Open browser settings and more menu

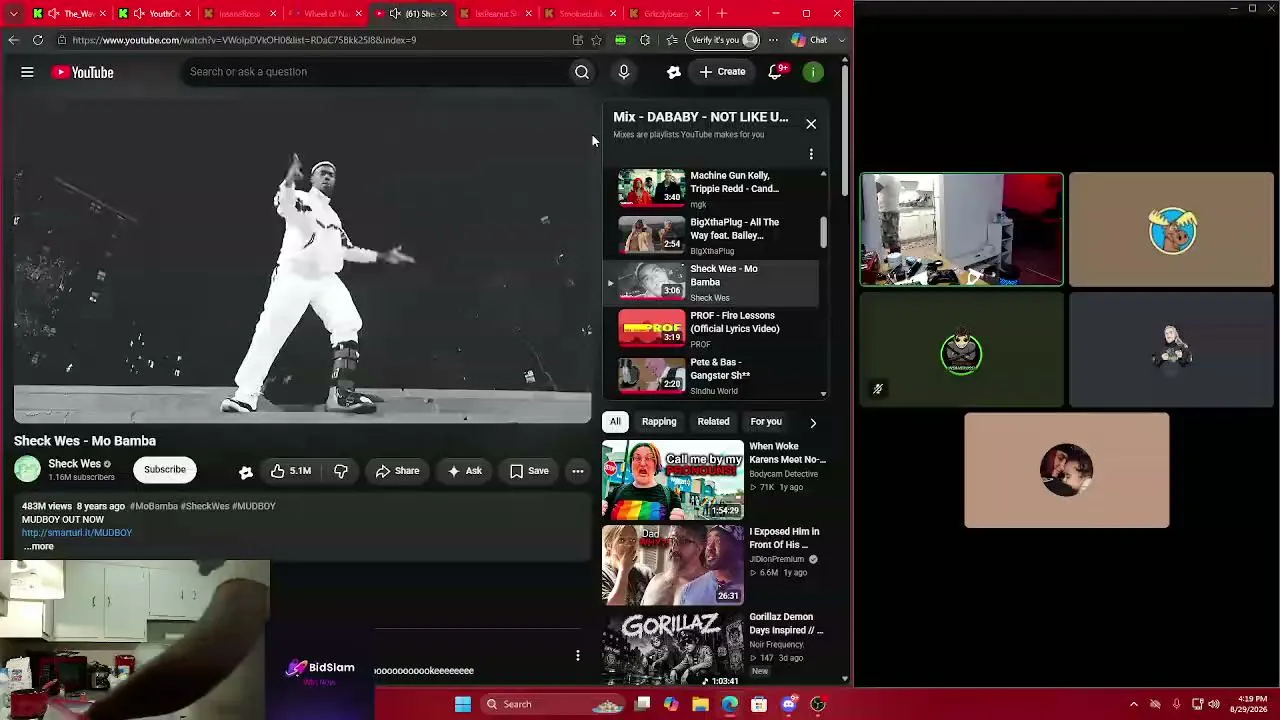coord(773,40)
